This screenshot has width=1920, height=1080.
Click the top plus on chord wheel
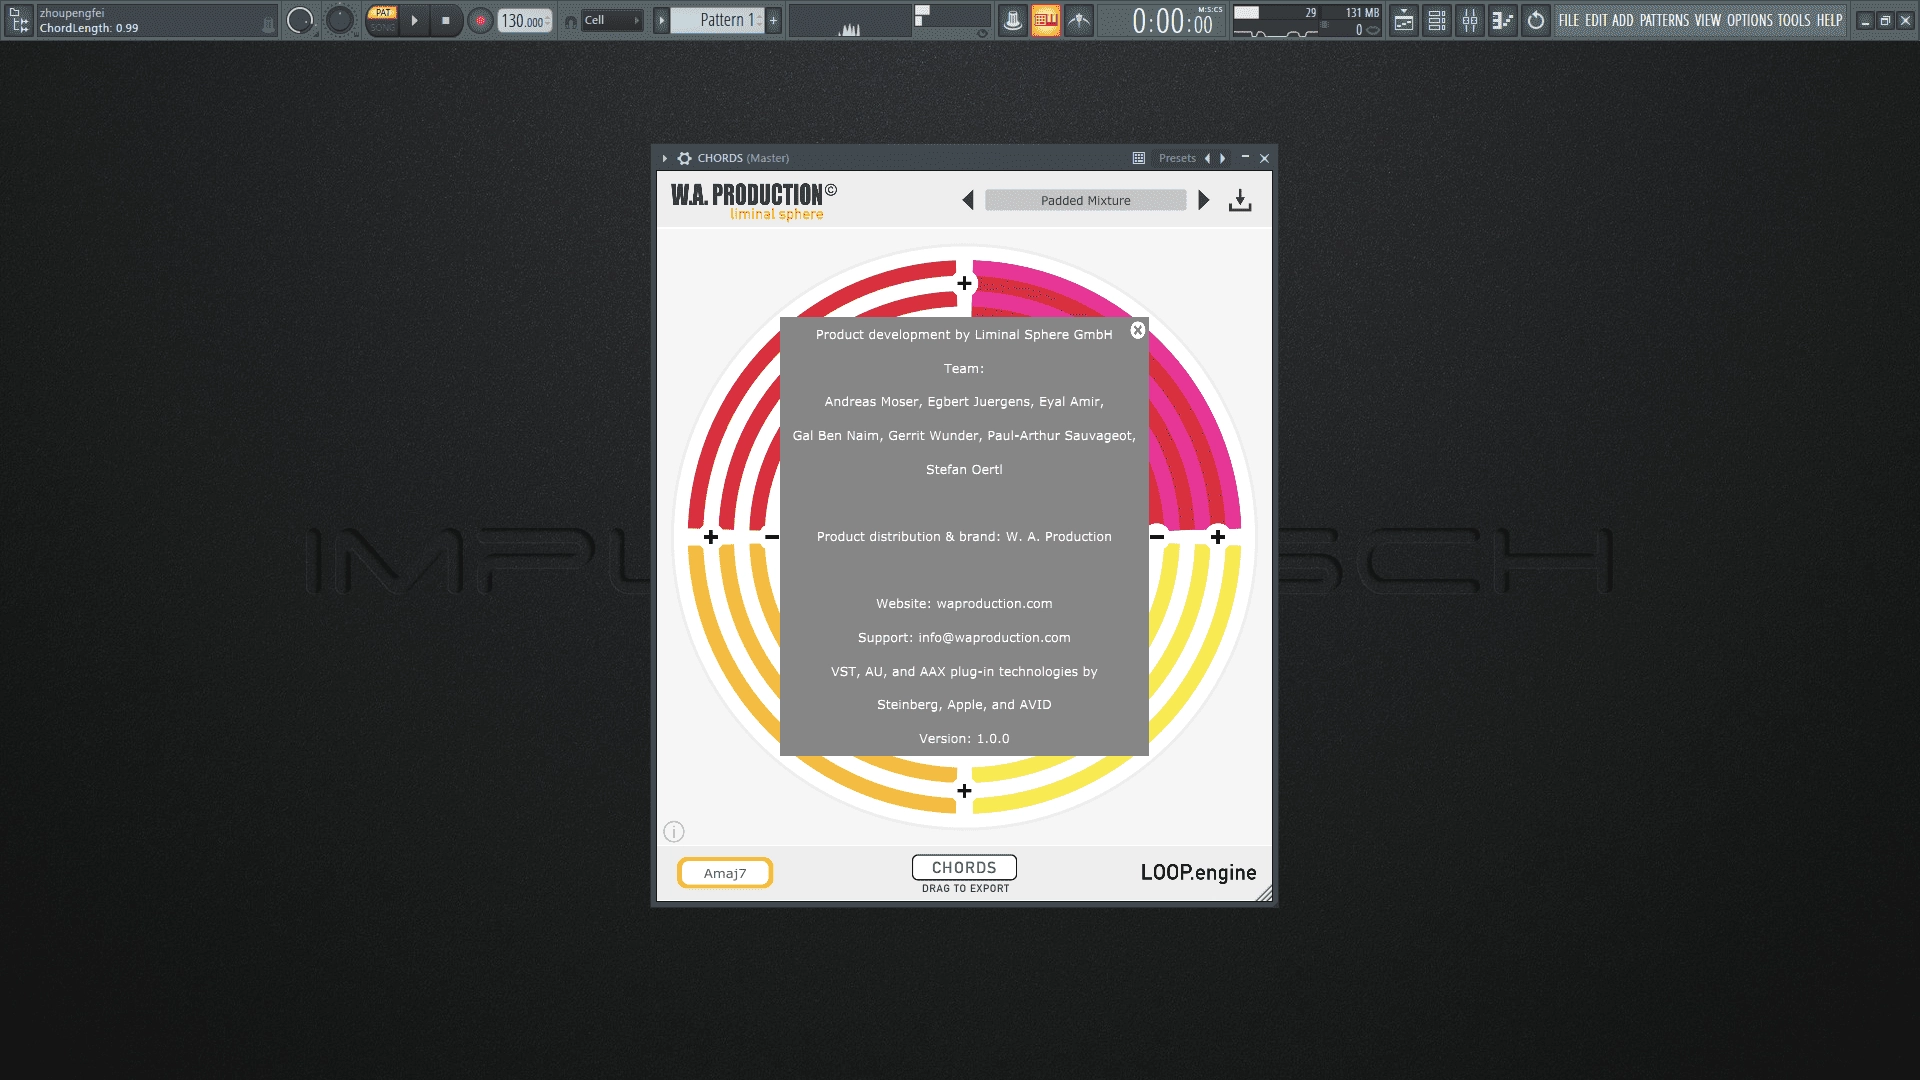(964, 283)
